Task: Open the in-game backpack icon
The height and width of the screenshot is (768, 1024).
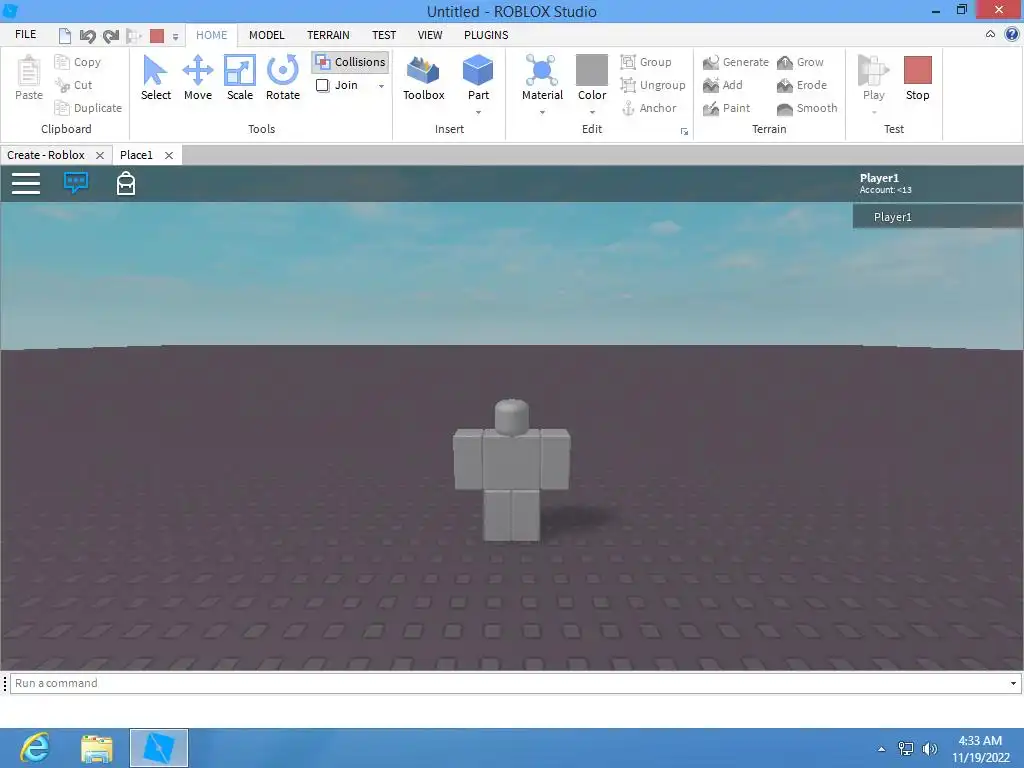Action: point(126,184)
